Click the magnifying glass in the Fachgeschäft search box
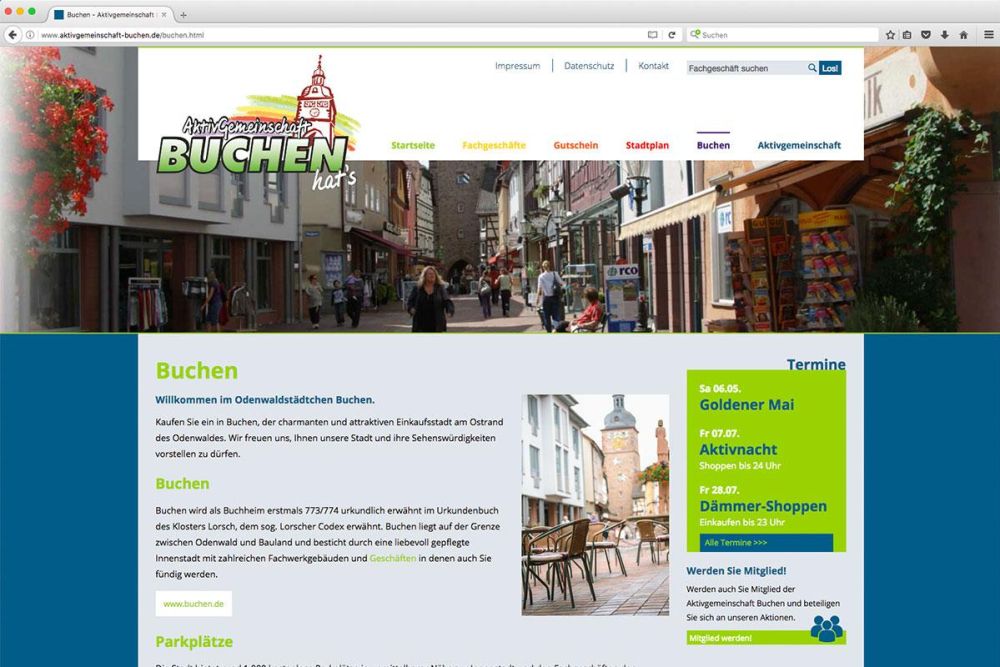This screenshot has height=667, width=1000. [x=812, y=68]
